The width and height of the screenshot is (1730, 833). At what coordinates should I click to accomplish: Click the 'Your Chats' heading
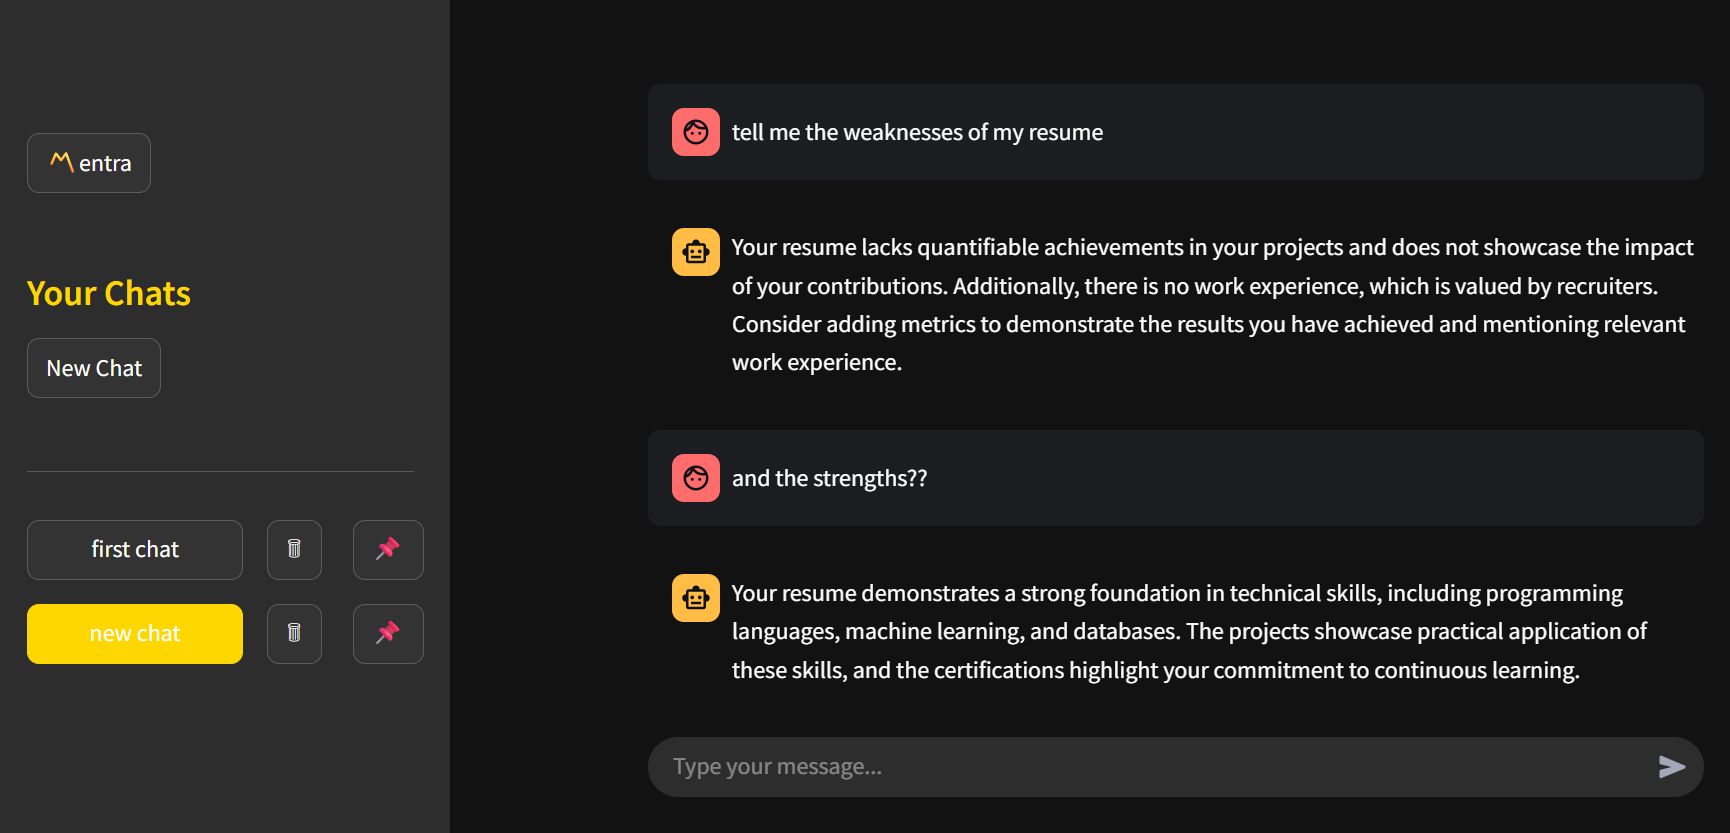pyautogui.click(x=109, y=293)
